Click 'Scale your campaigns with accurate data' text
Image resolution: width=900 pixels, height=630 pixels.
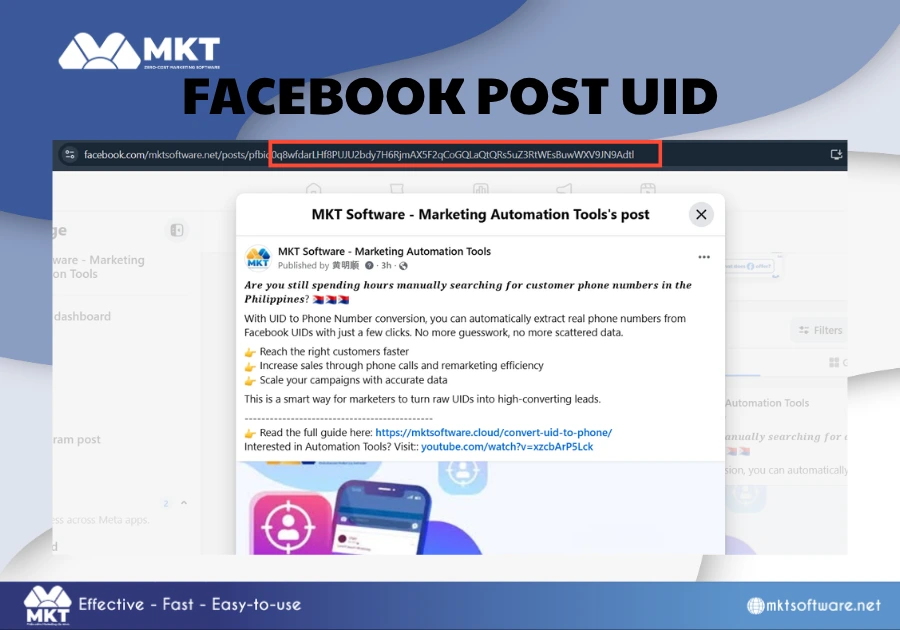pos(353,380)
